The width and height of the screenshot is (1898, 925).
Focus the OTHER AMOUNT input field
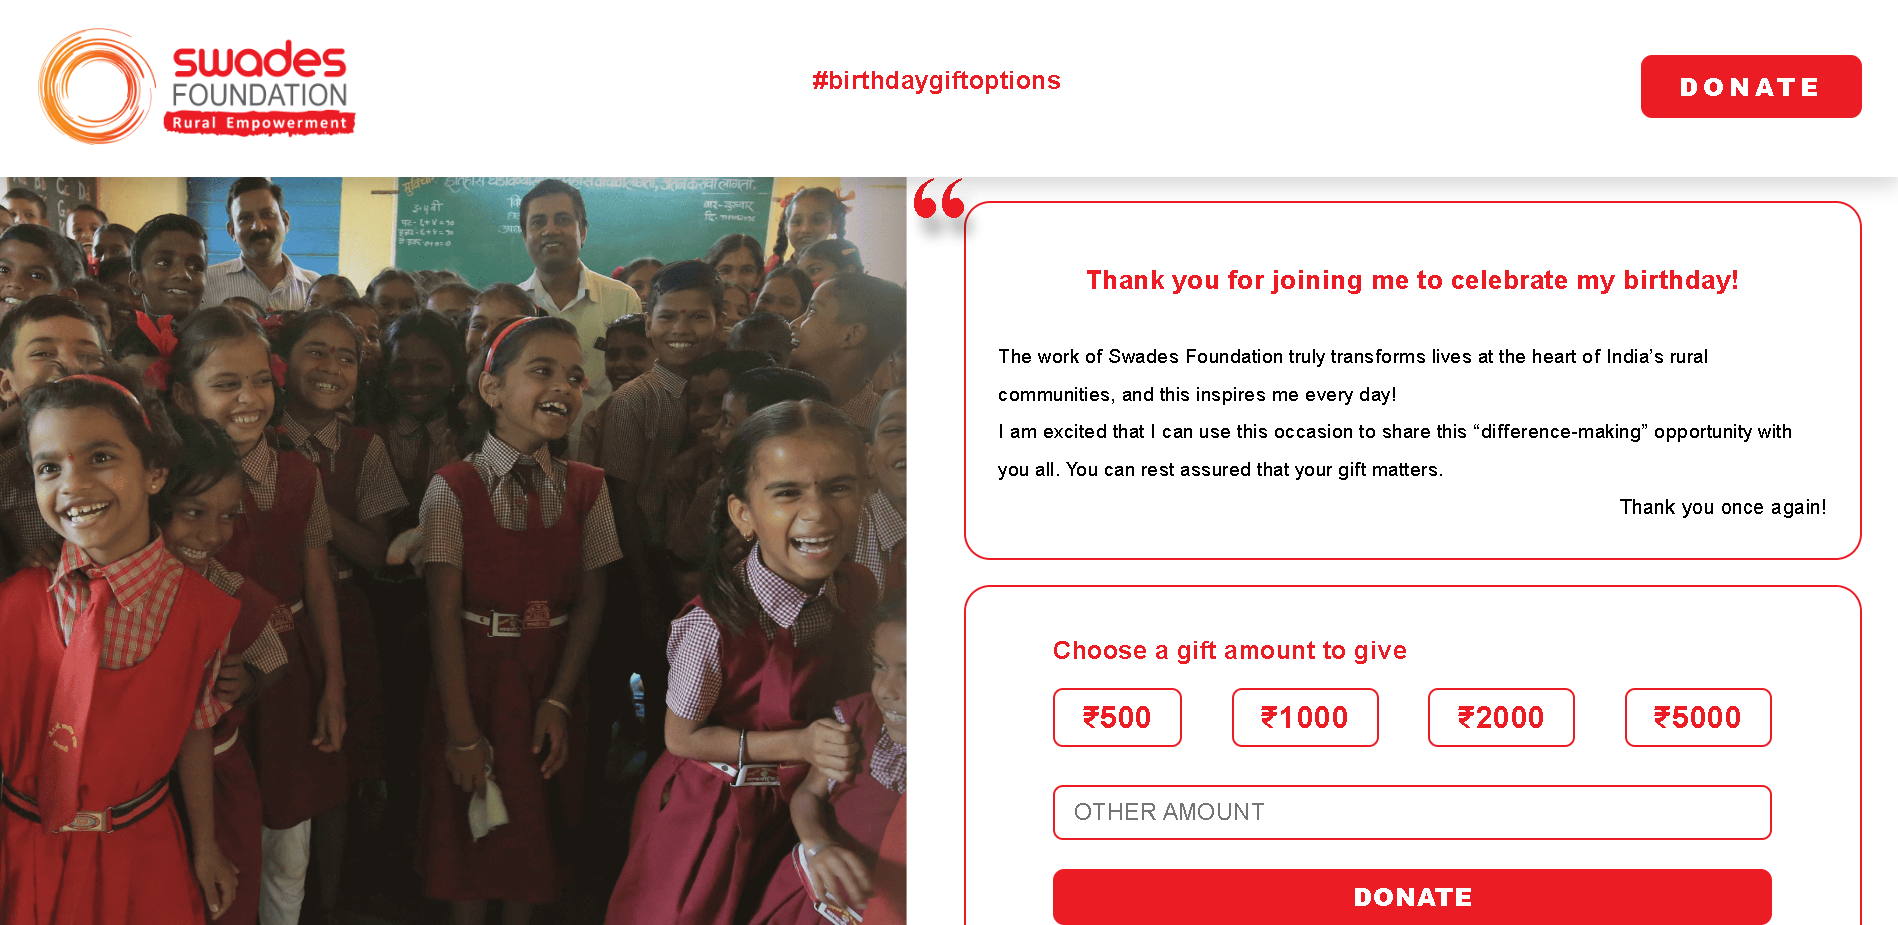(1412, 812)
